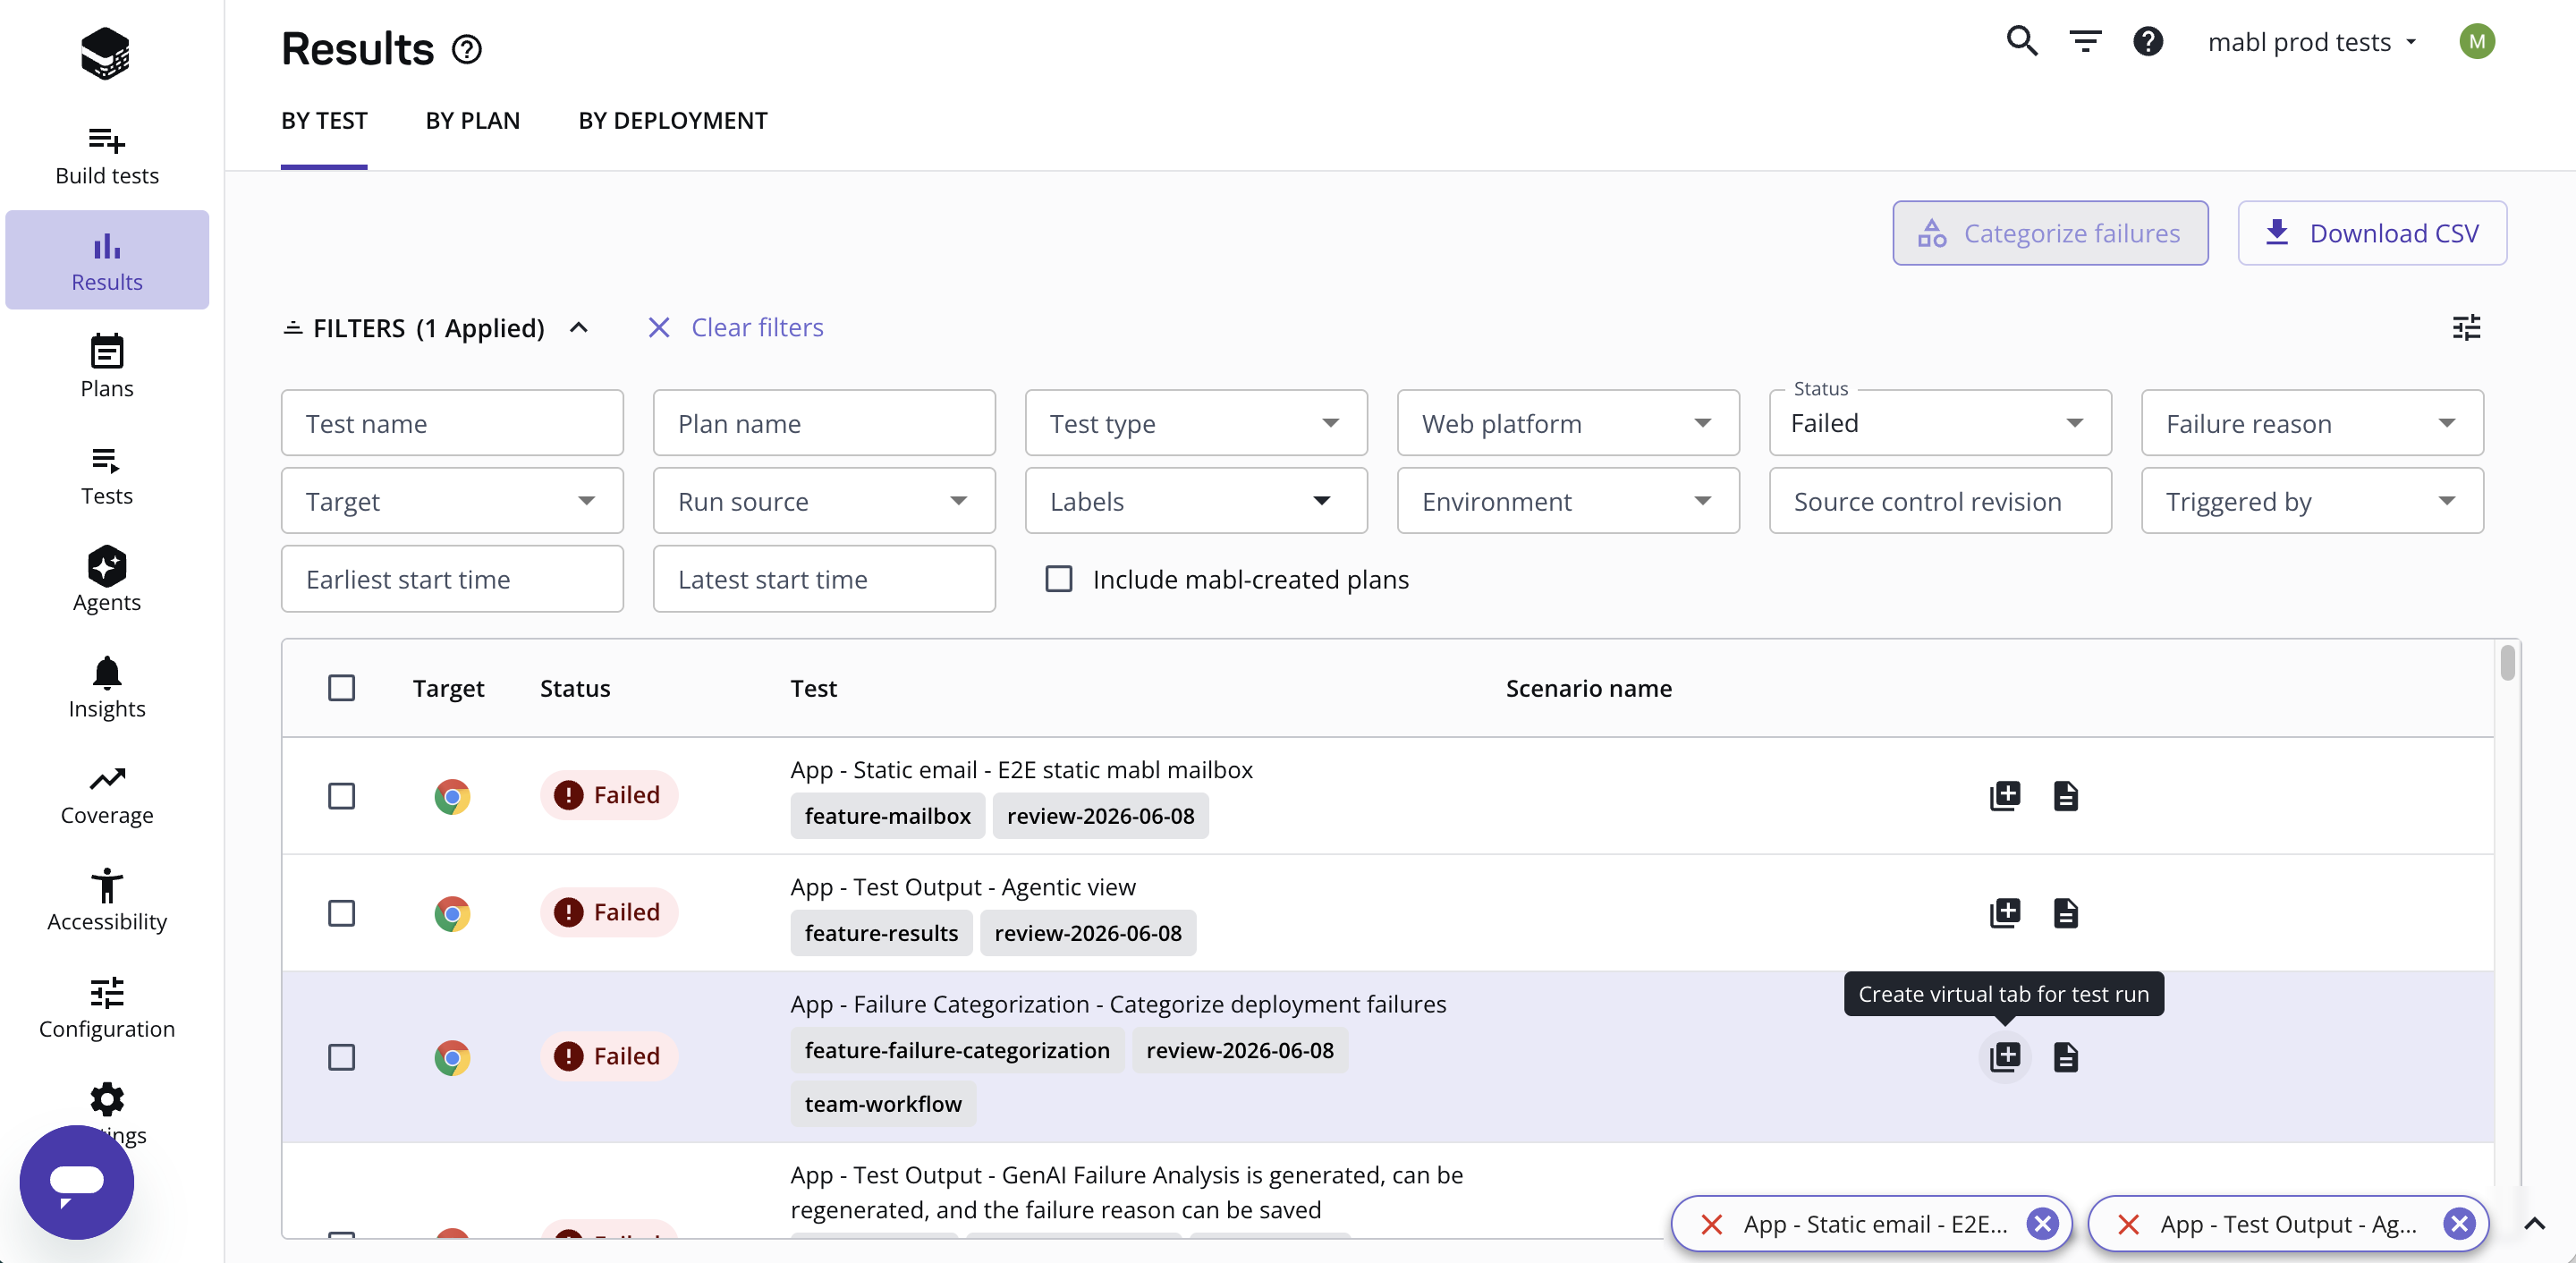Click Clear filters
2576x1263 pixels.
[736, 328]
